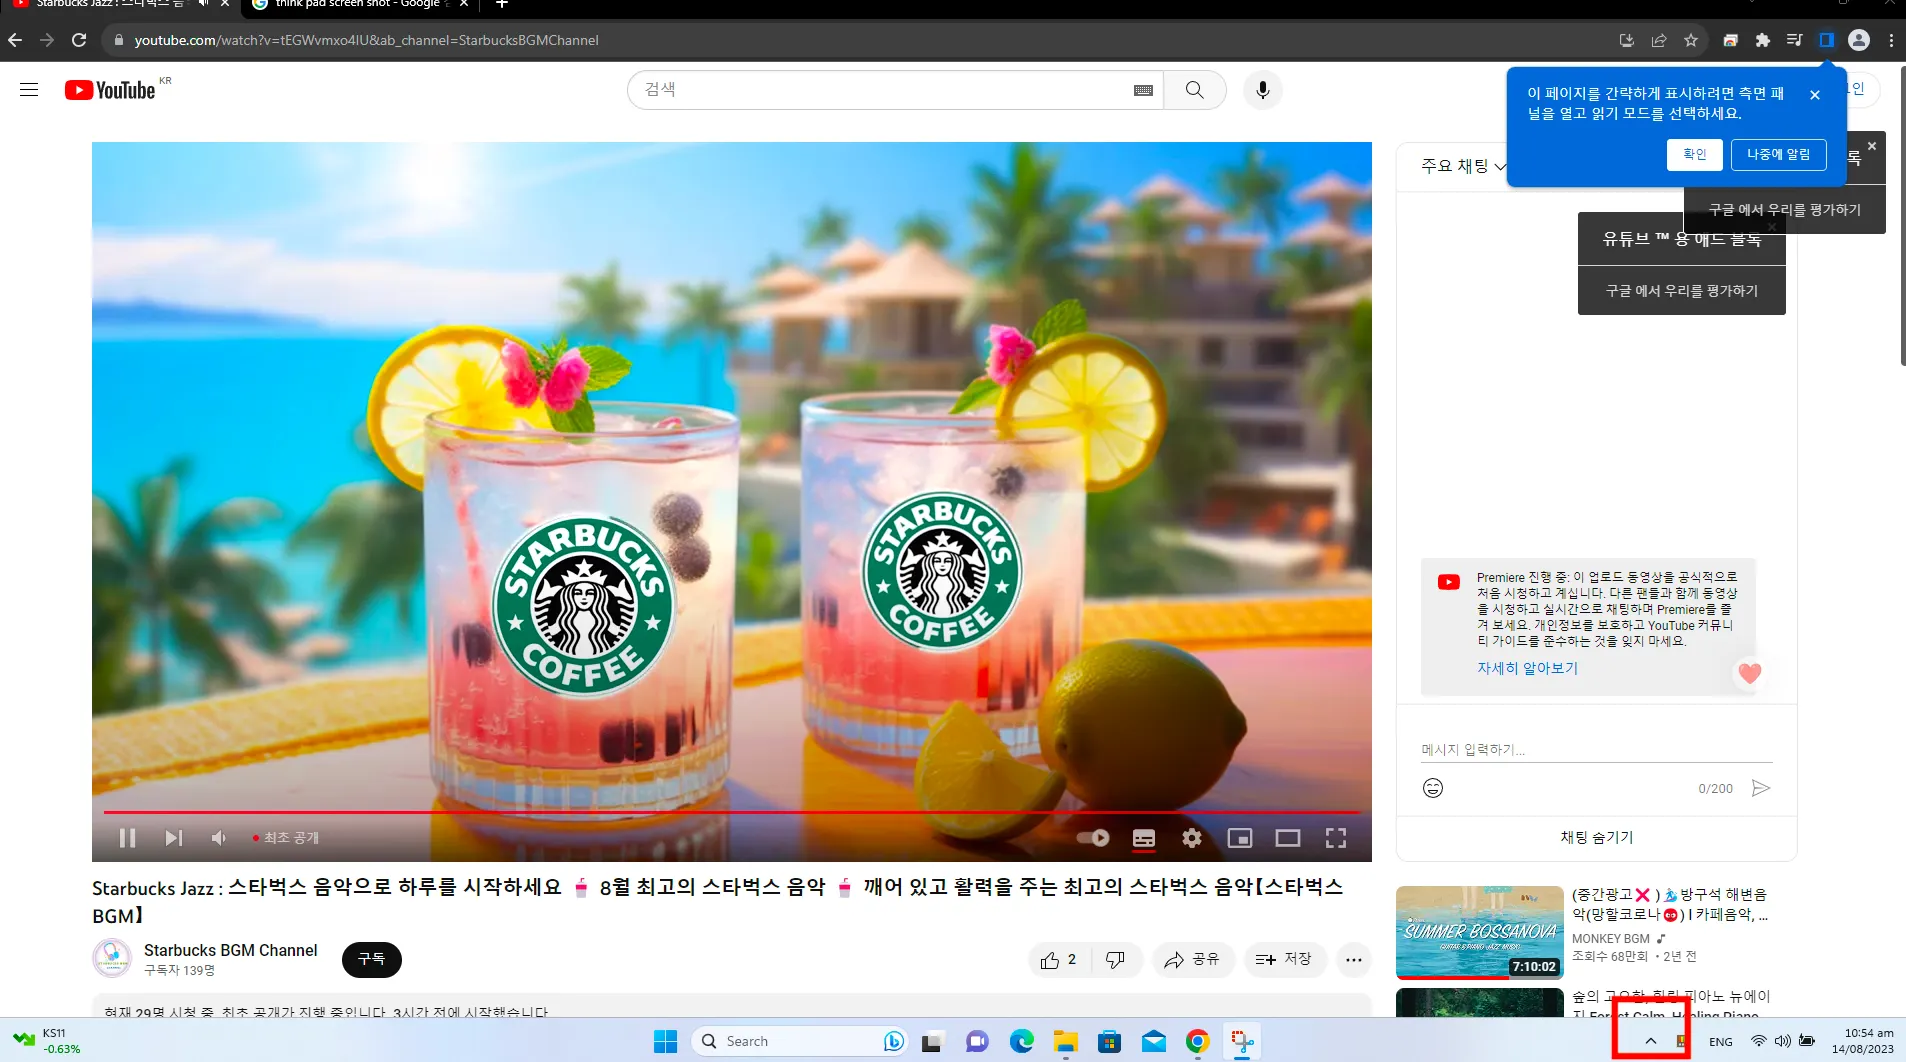Toggle the autoplay switch

(x=1093, y=838)
